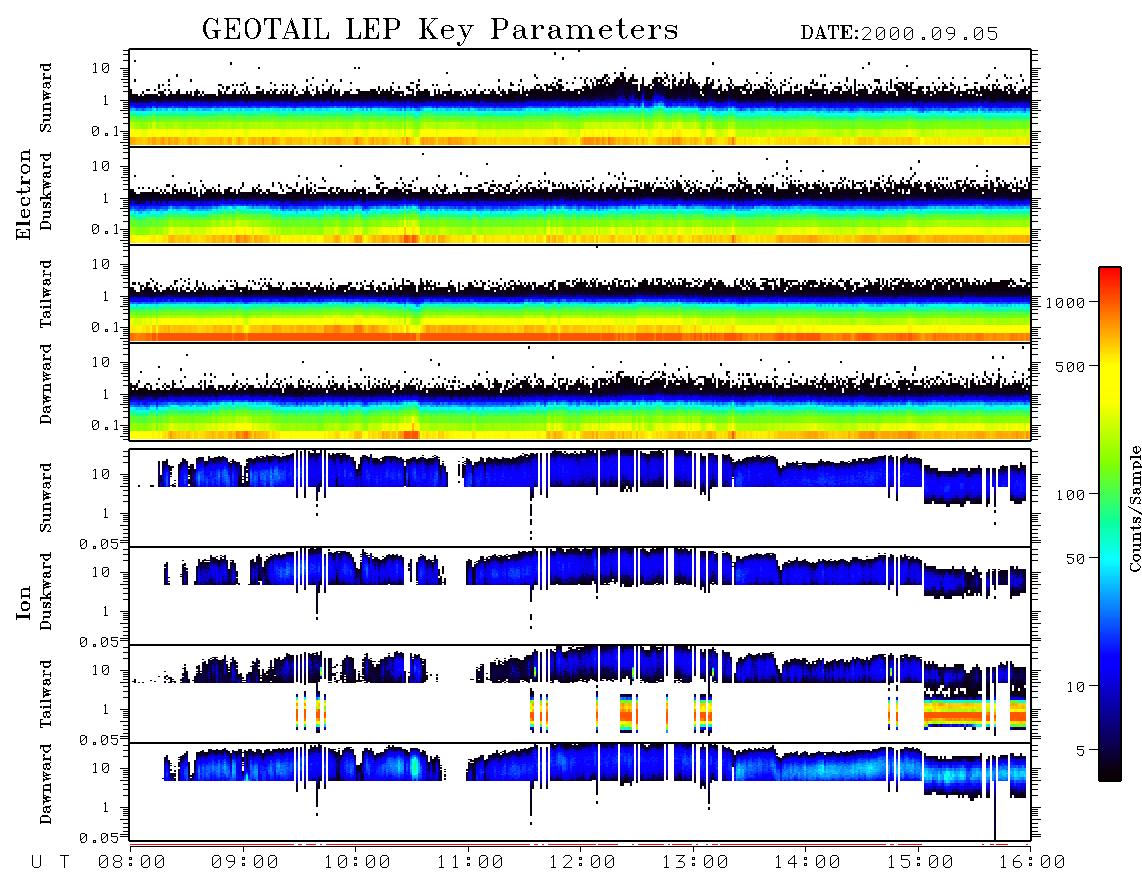The width and height of the screenshot is (1142, 880).
Task: Select the Electron Tailward panel label
Action: coord(46,293)
